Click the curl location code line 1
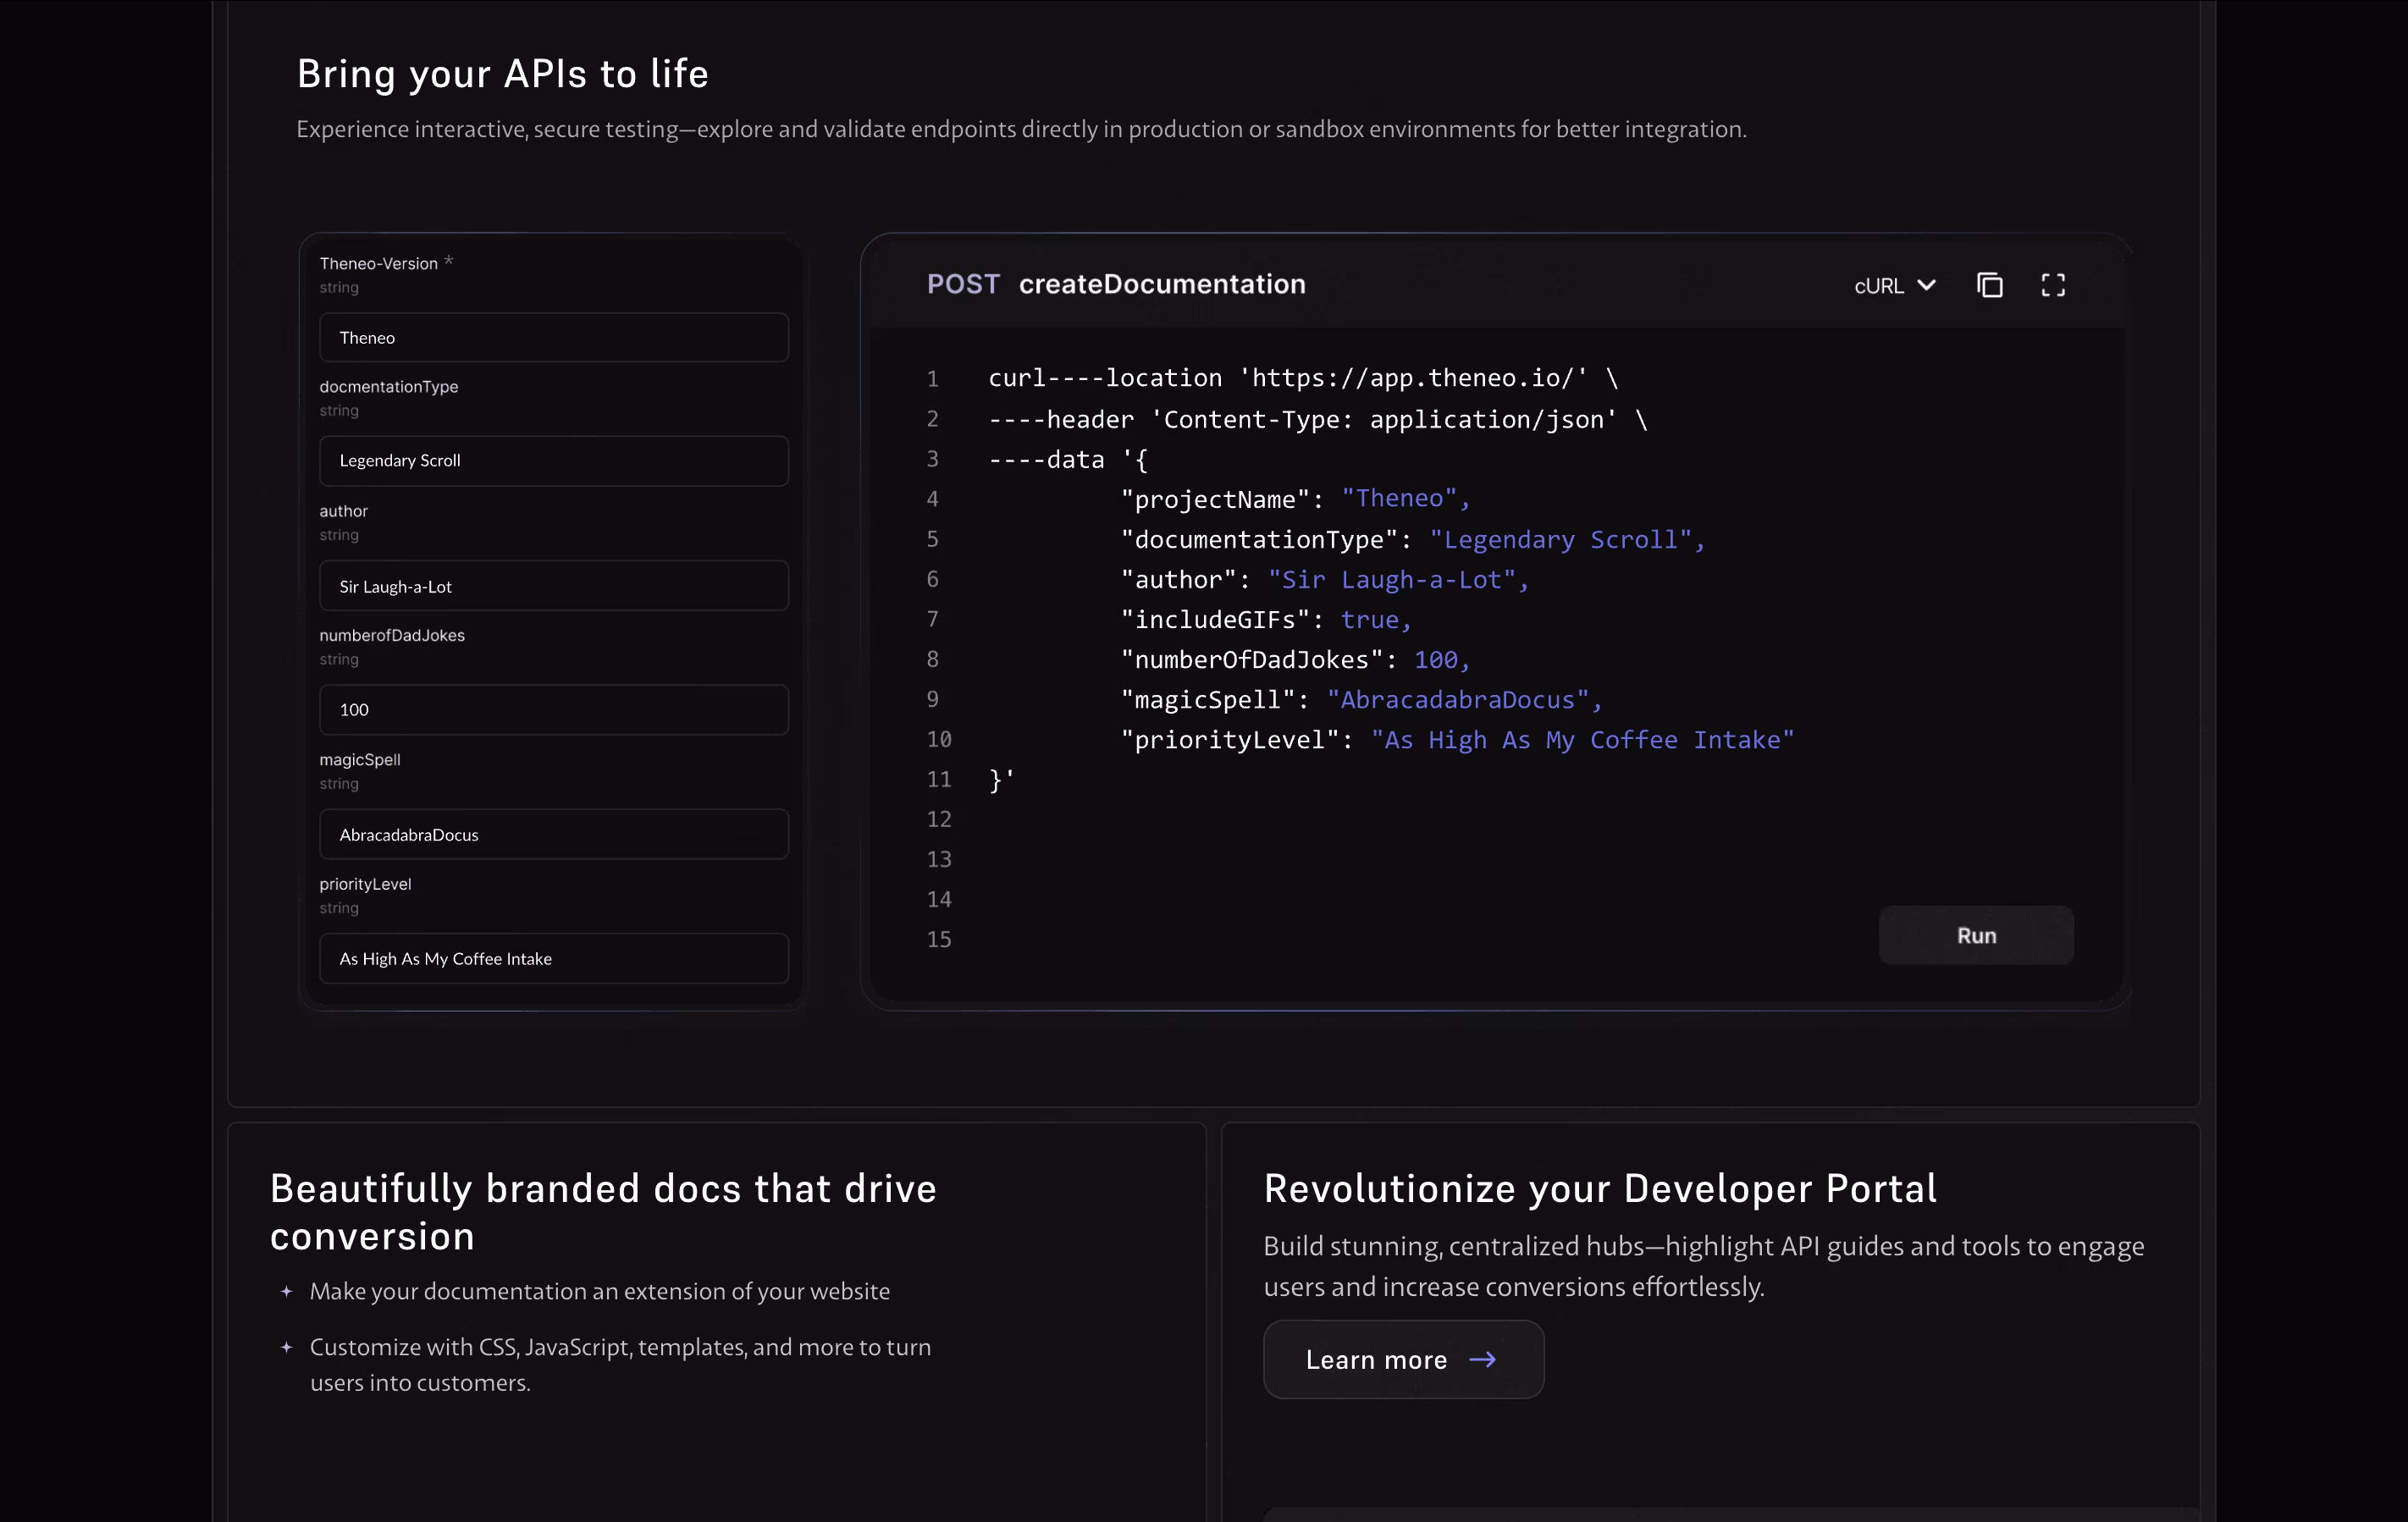 [1303, 378]
